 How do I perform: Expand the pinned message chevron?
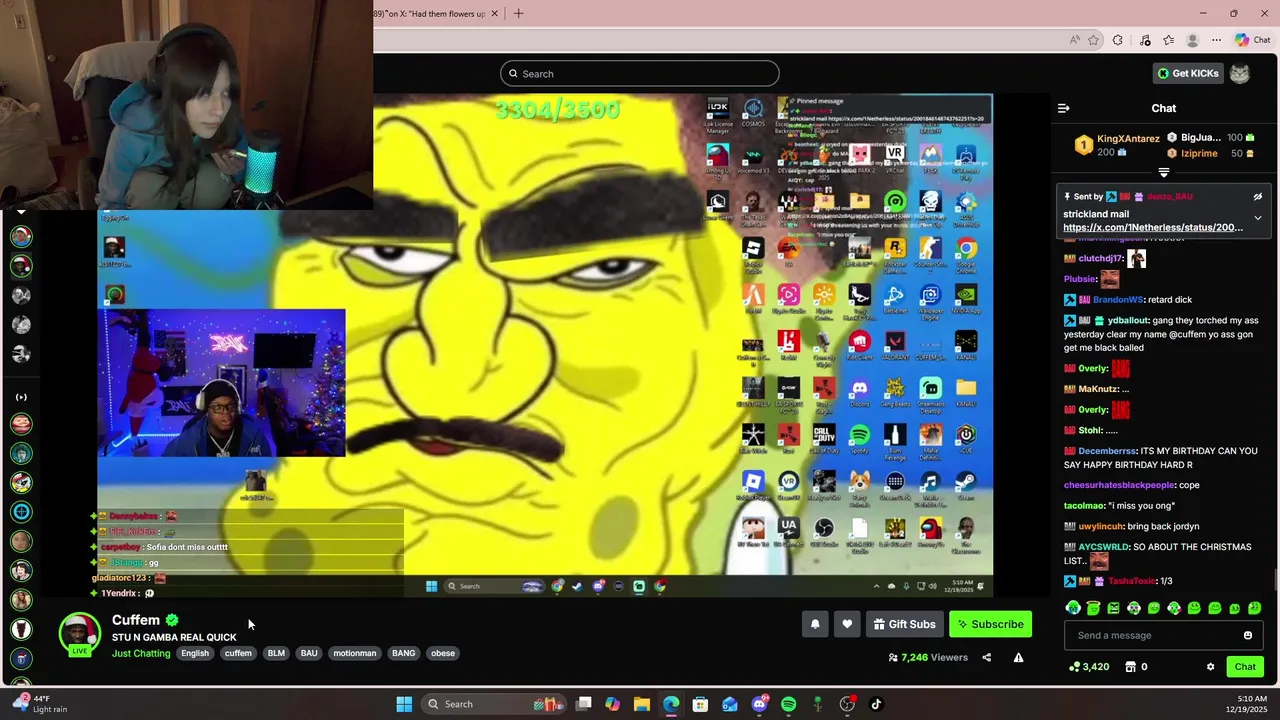pyautogui.click(x=1258, y=217)
